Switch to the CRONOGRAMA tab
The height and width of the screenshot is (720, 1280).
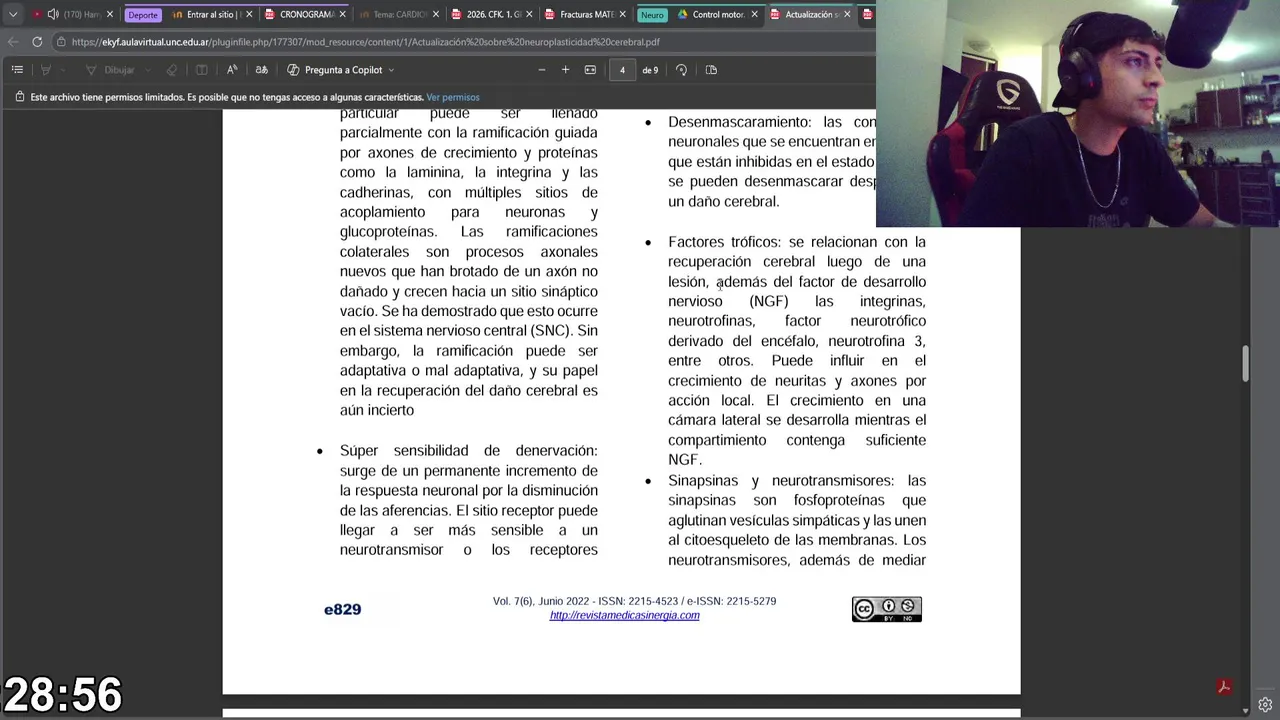click(x=307, y=14)
